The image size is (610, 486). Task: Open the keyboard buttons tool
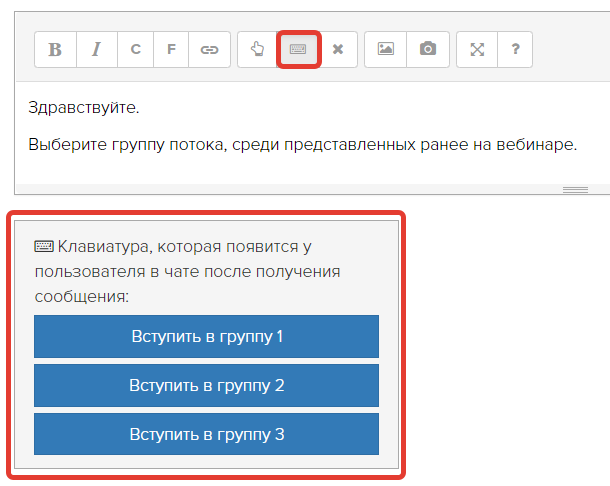[298, 49]
